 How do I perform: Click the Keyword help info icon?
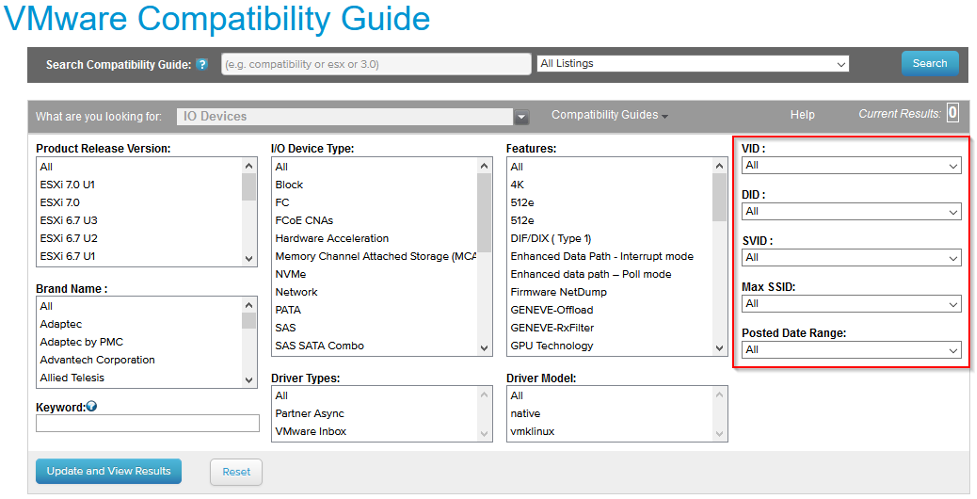click(92, 406)
